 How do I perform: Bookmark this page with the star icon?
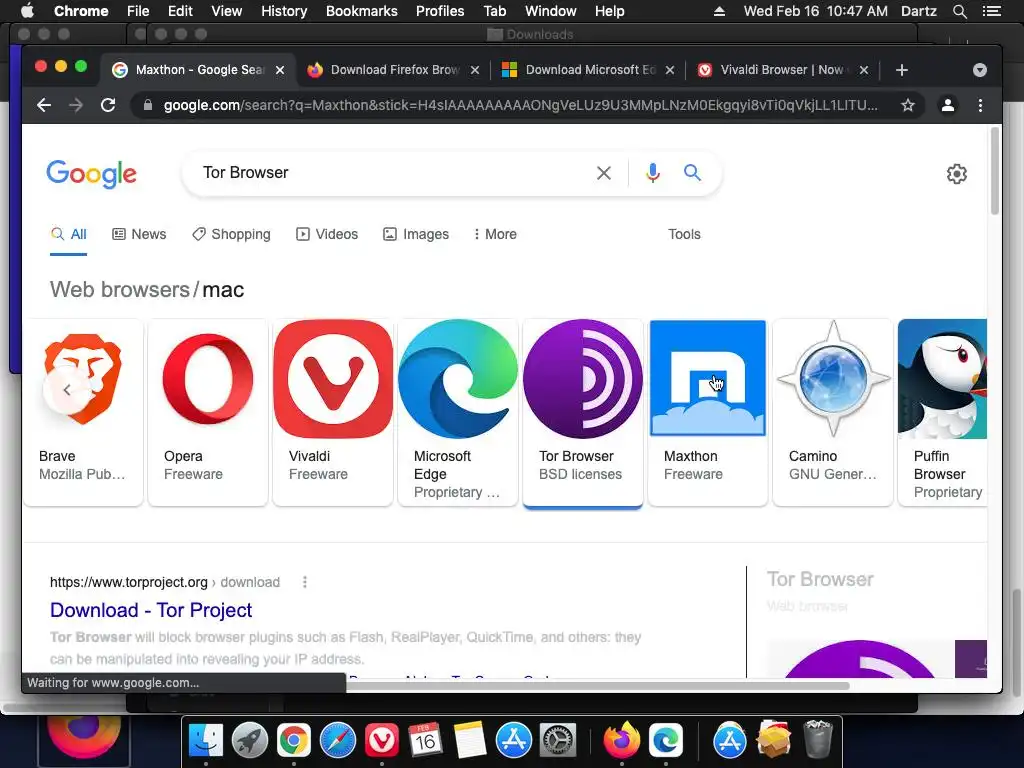tap(908, 105)
